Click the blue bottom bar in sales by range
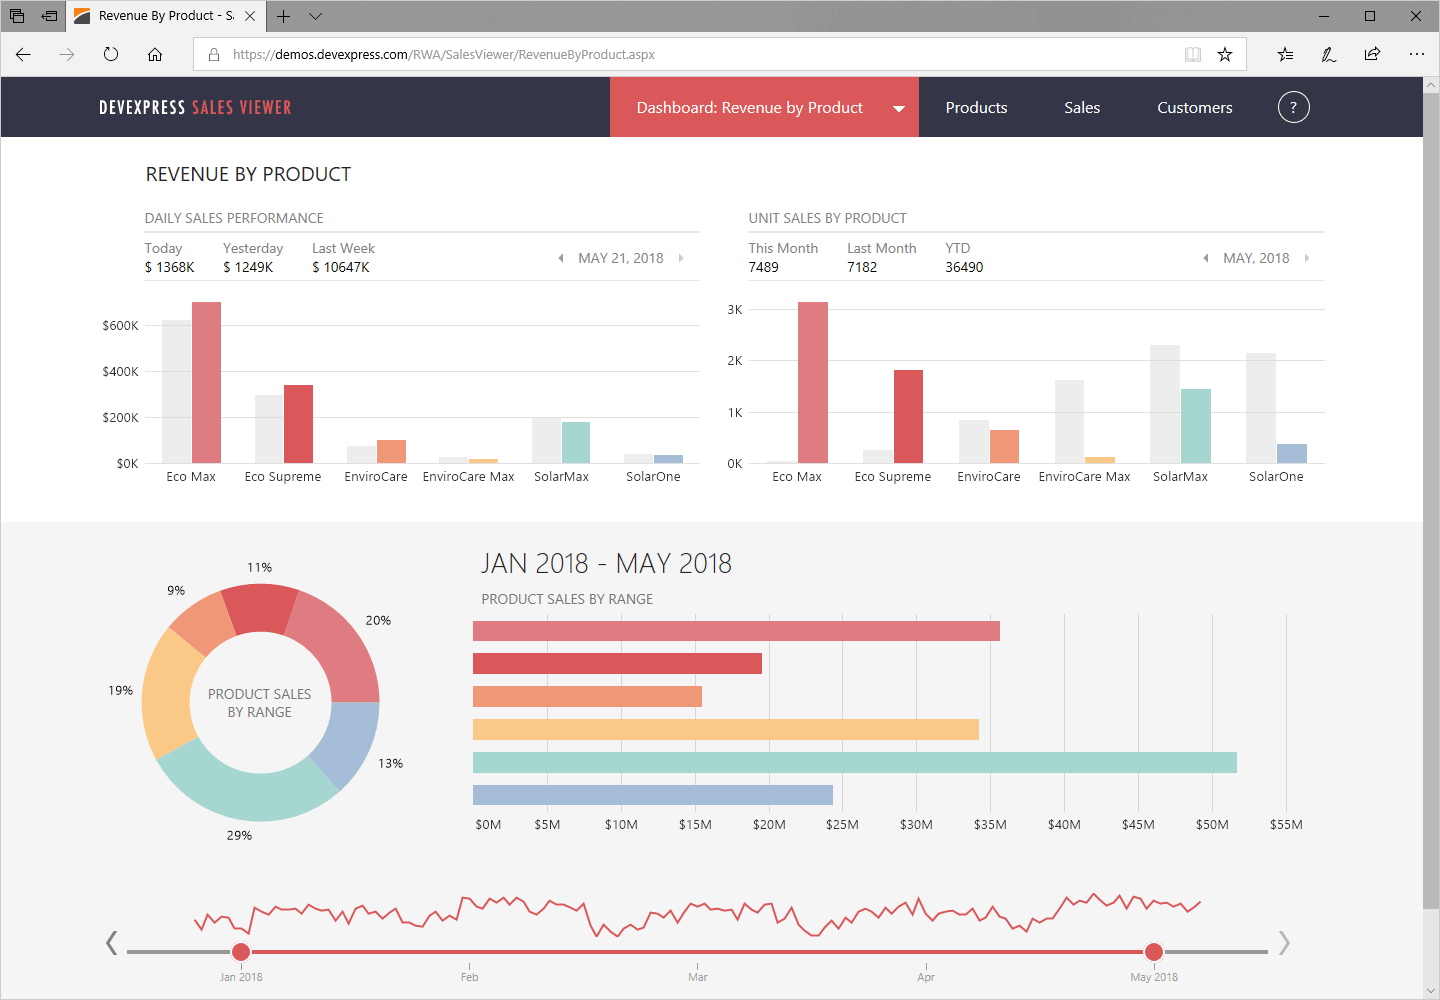This screenshot has height=1000, width=1440. coord(653,795)
